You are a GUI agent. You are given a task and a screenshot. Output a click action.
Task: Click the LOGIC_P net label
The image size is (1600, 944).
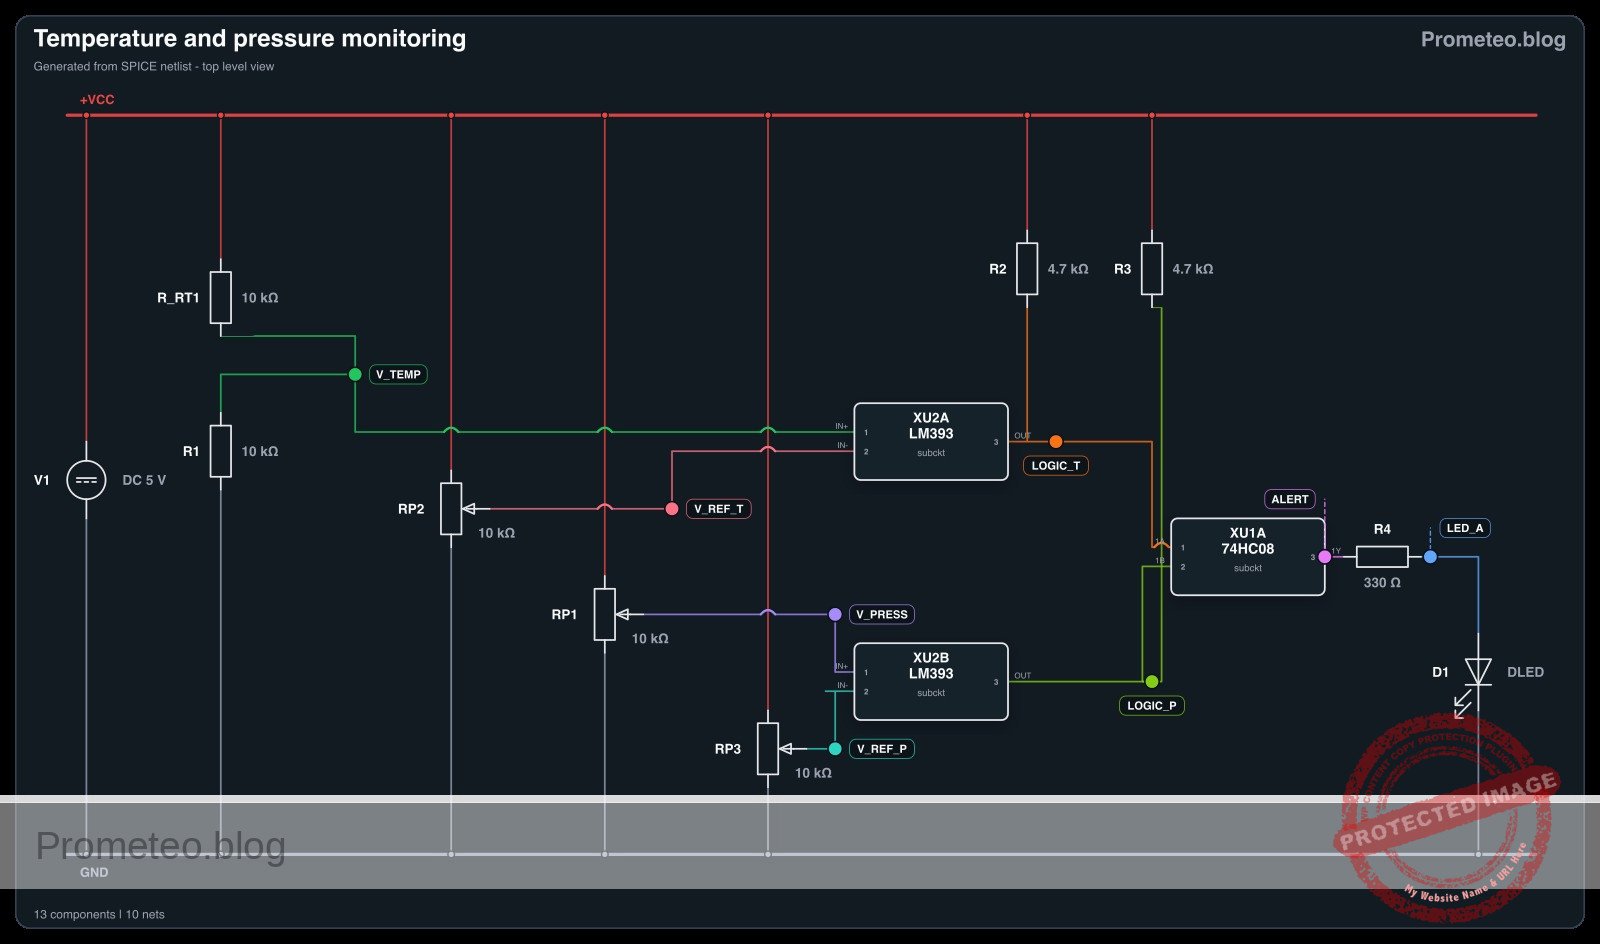pyautogui.click(x=1151, y=705)
